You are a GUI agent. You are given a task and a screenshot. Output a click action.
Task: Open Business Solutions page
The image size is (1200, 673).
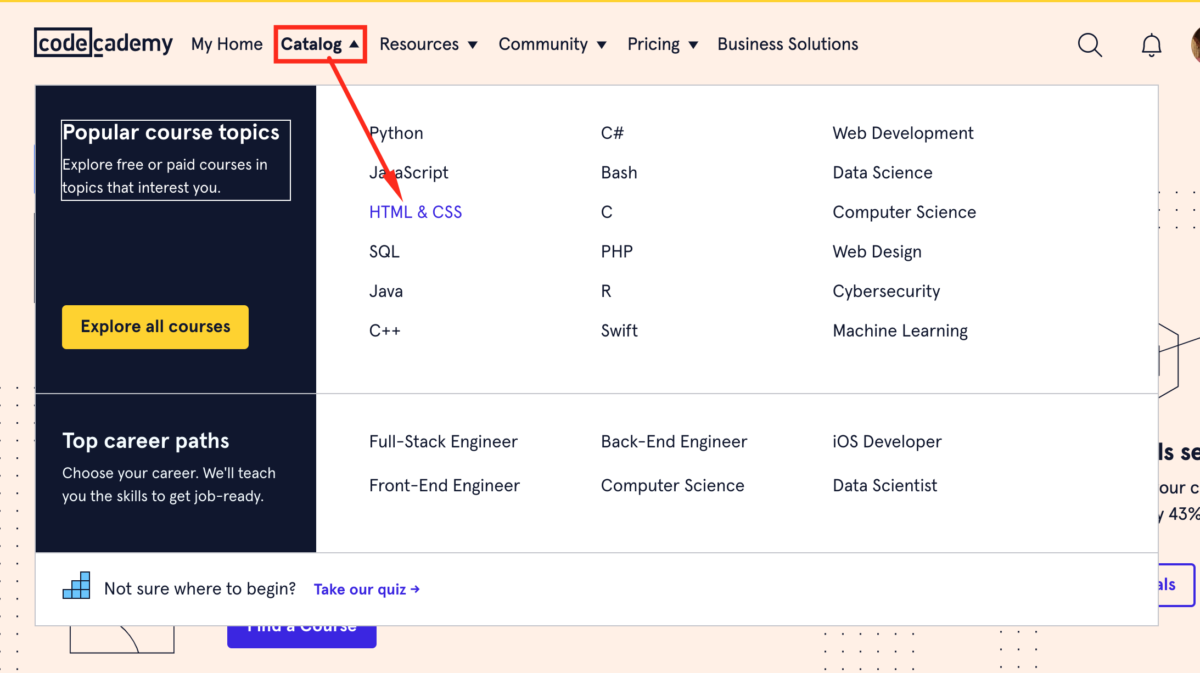pyautogui.click(x=787, y=44)
